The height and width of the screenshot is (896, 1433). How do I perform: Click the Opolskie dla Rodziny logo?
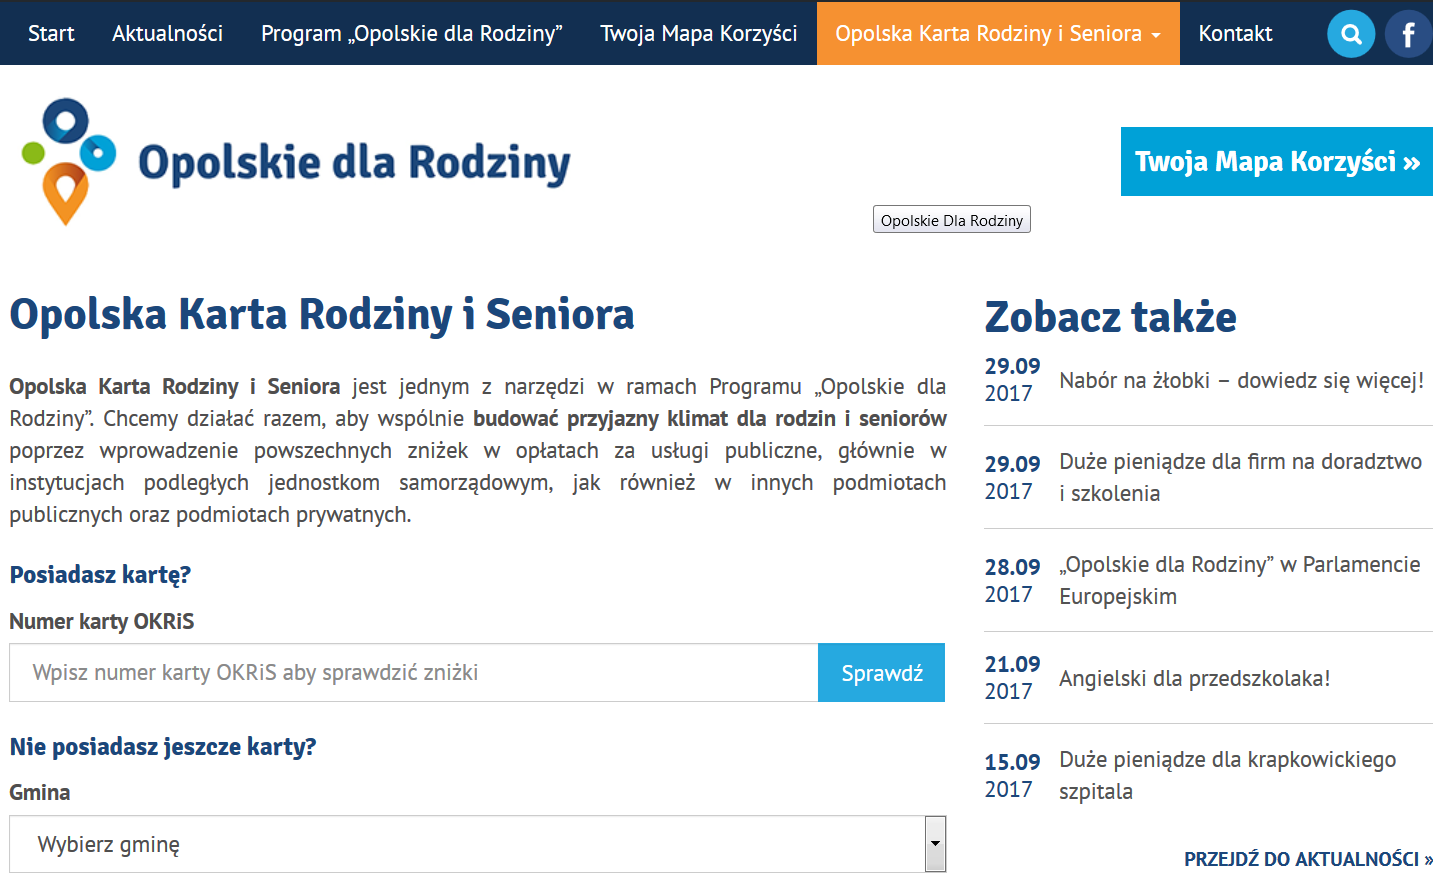[x=296, y=162]
